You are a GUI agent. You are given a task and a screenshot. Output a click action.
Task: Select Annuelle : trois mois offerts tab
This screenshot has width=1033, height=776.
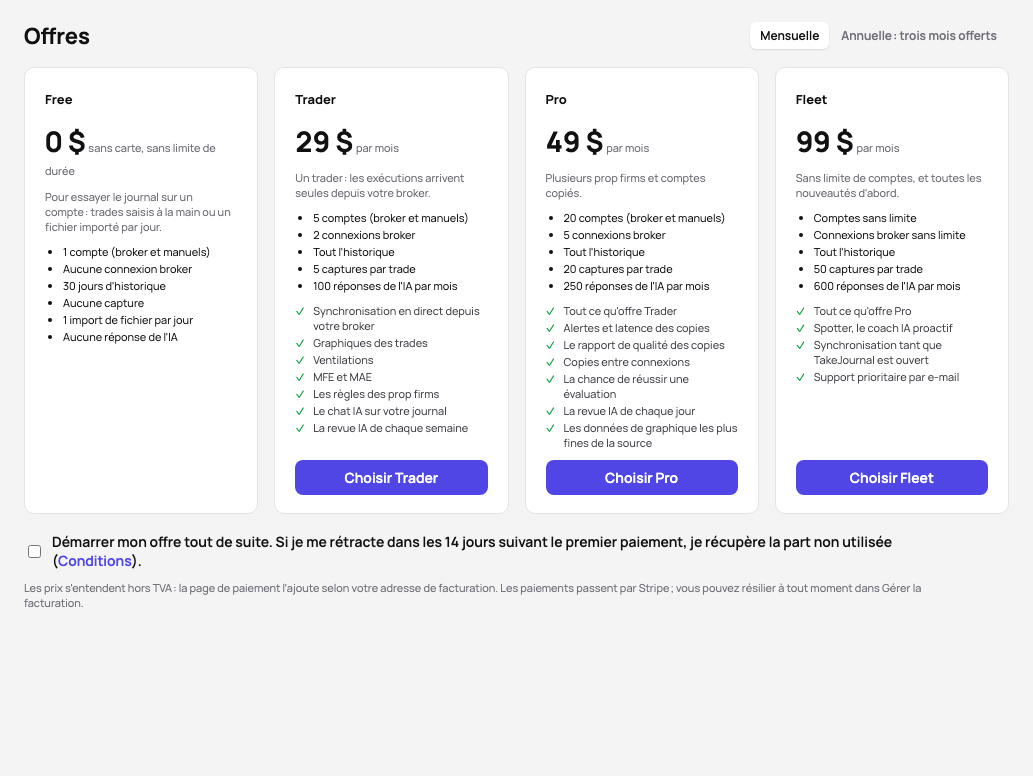(x=918, y=36)
